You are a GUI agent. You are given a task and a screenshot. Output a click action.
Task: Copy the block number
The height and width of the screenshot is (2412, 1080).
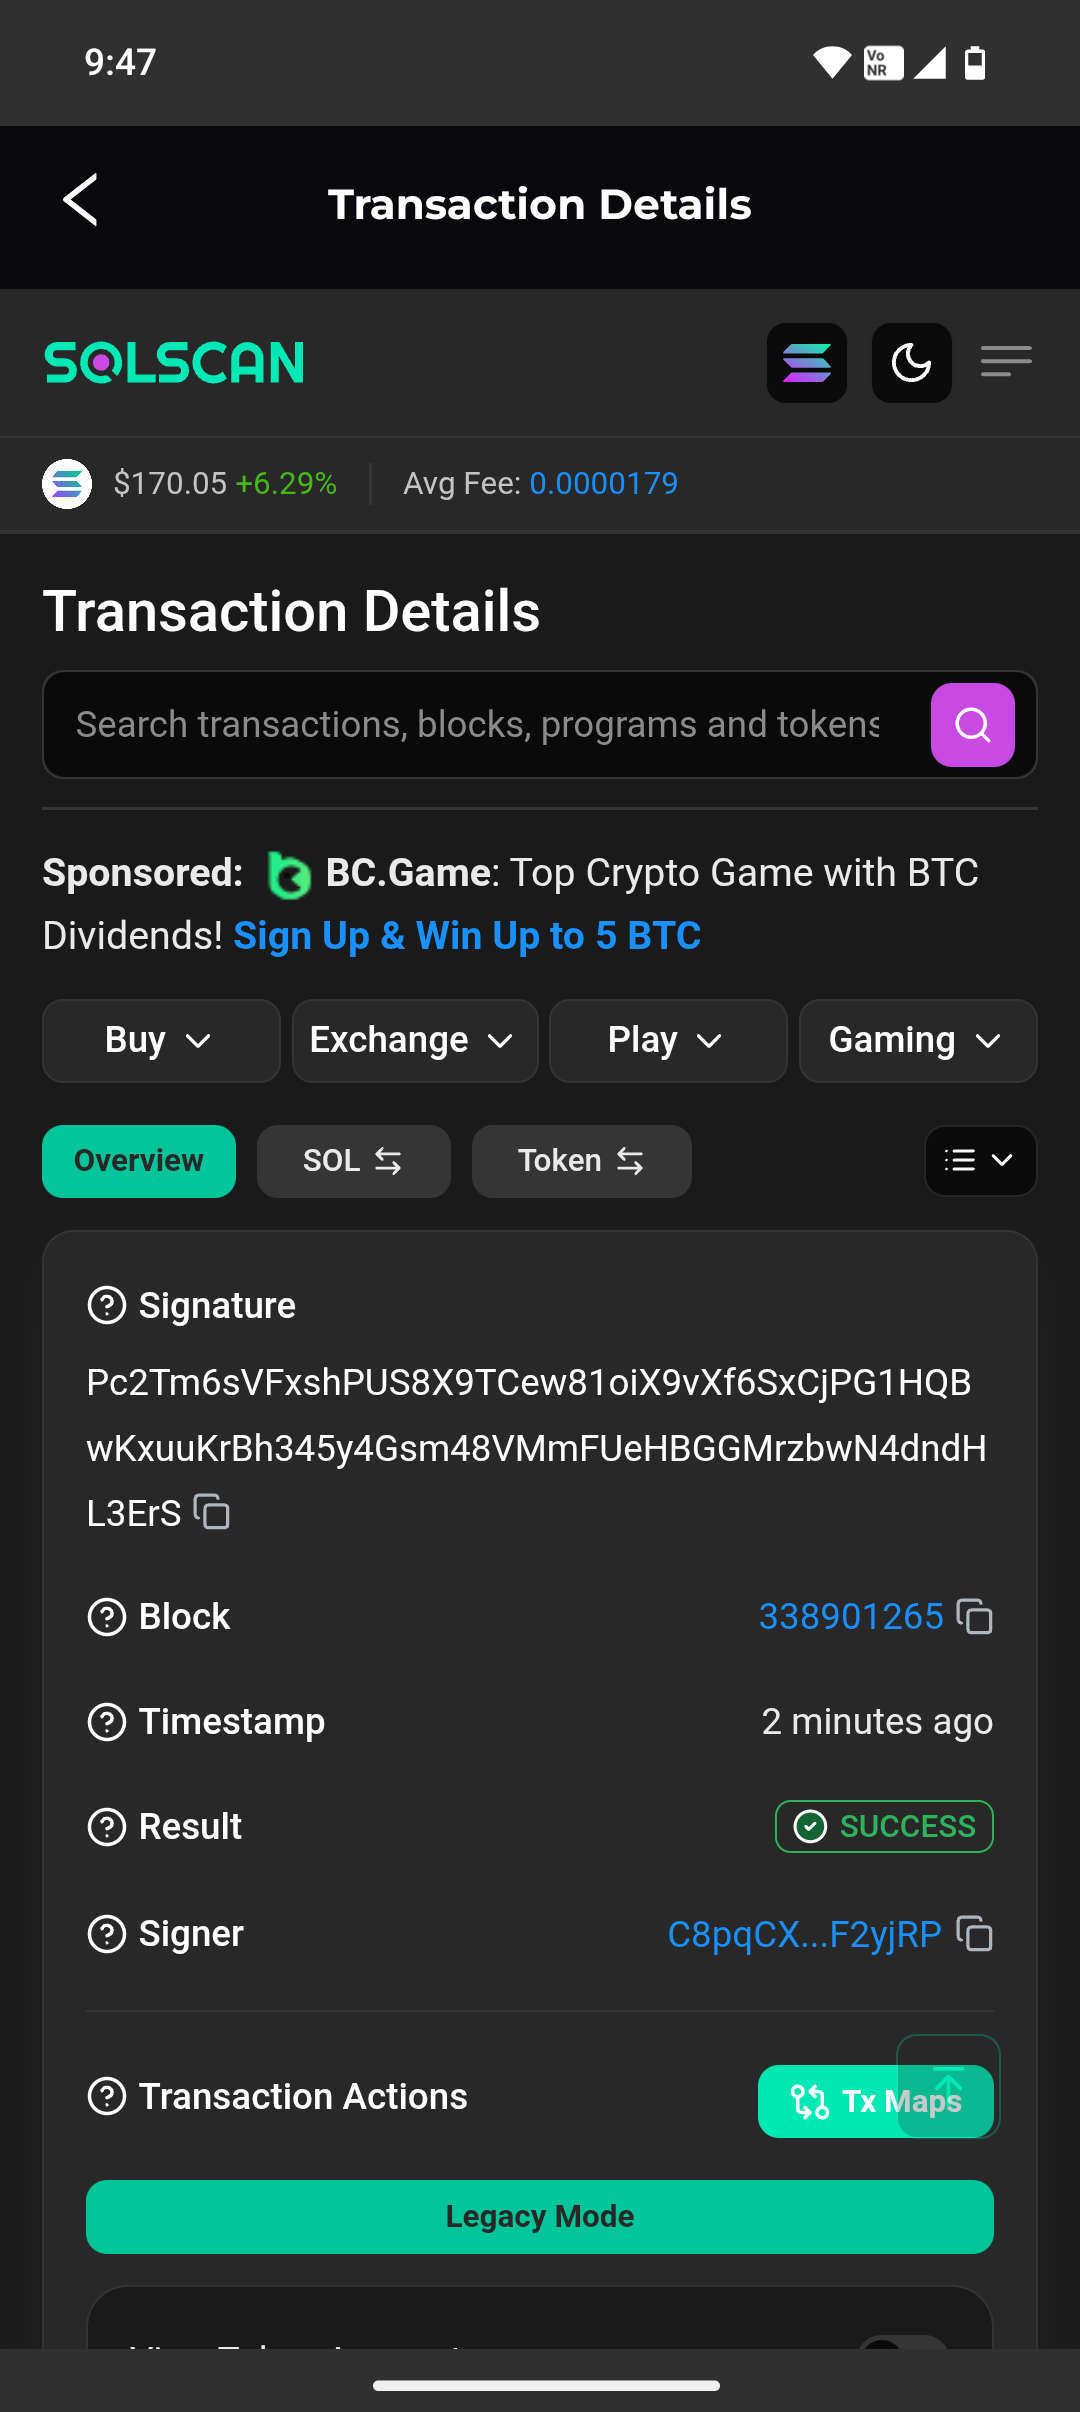coord(975,1617)
